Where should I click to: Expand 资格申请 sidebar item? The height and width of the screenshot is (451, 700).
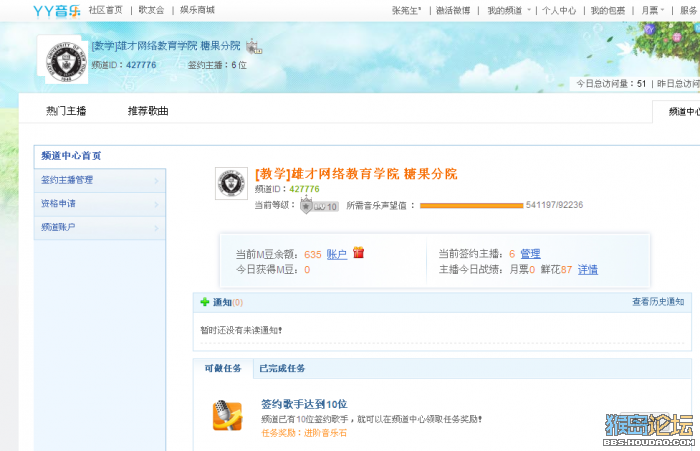click(x=100, y=204)
